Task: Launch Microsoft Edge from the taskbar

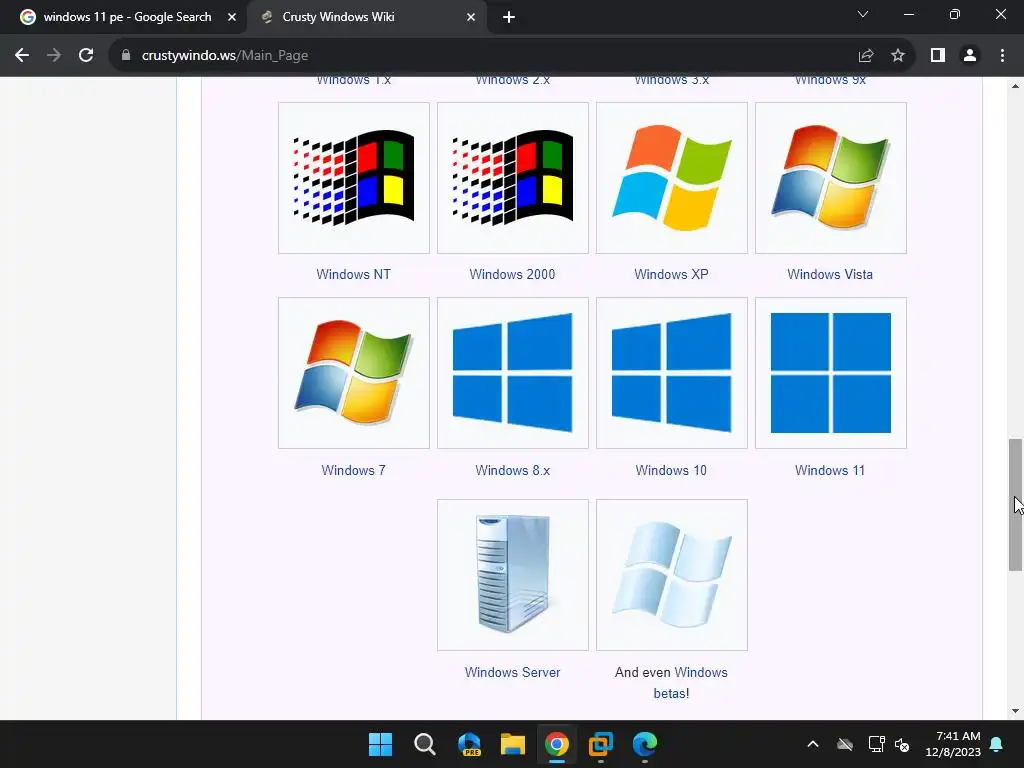Action: (645, 744)
